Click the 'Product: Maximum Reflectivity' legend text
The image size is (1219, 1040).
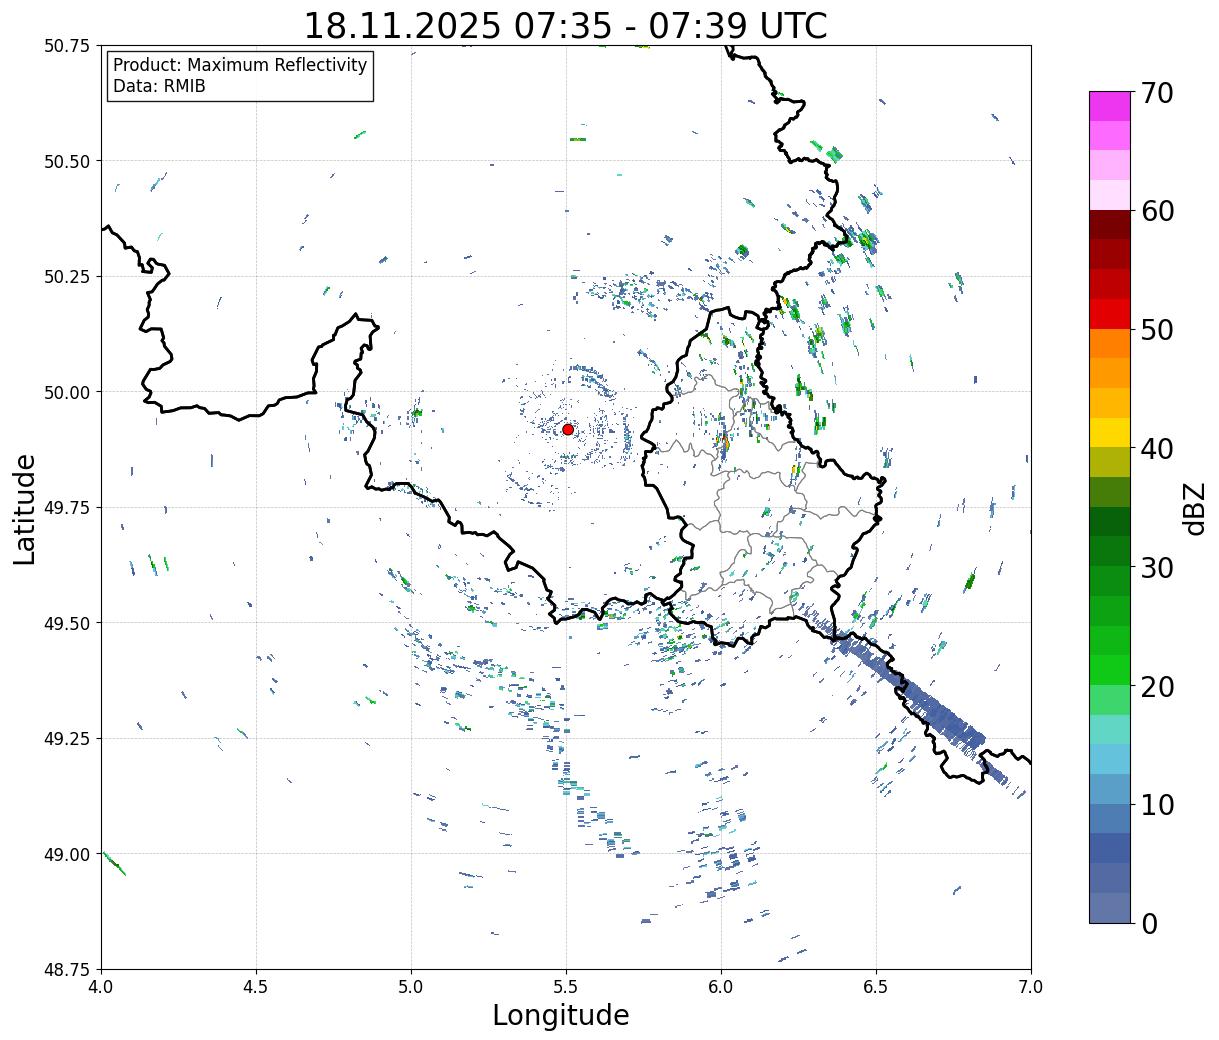coord(240,65)
